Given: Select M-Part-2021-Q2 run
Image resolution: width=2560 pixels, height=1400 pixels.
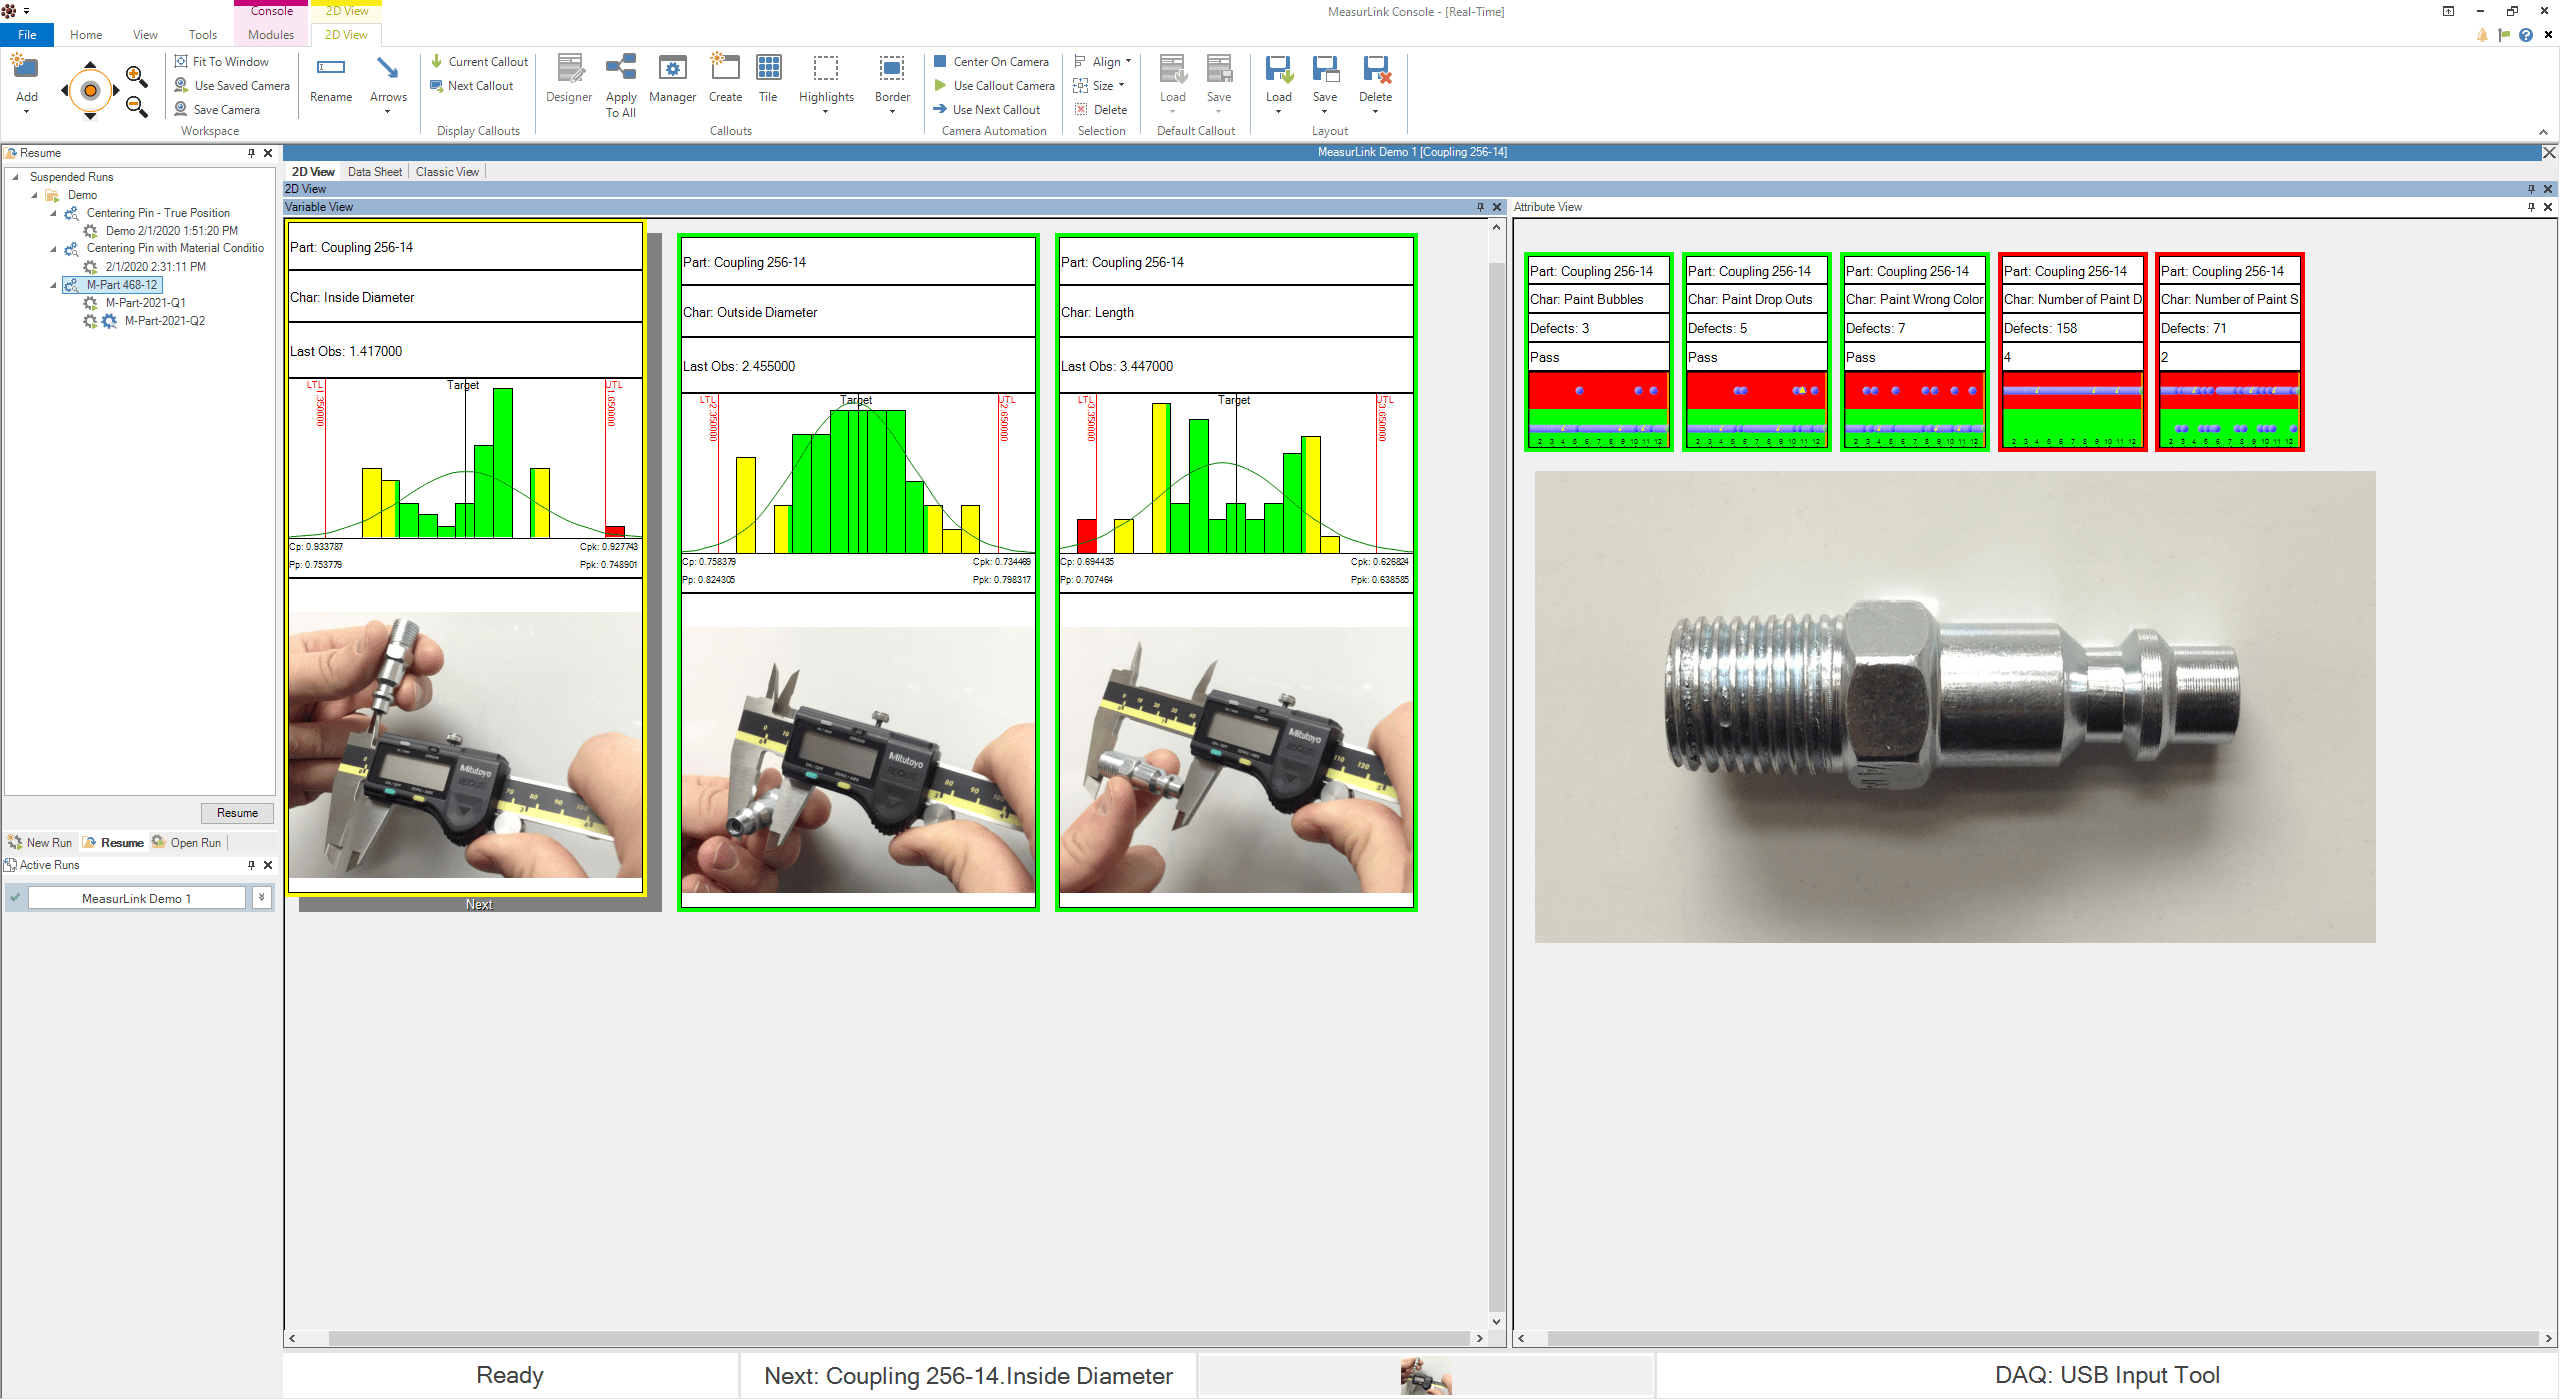Looking at the screenshot, I should click(164, 321).
